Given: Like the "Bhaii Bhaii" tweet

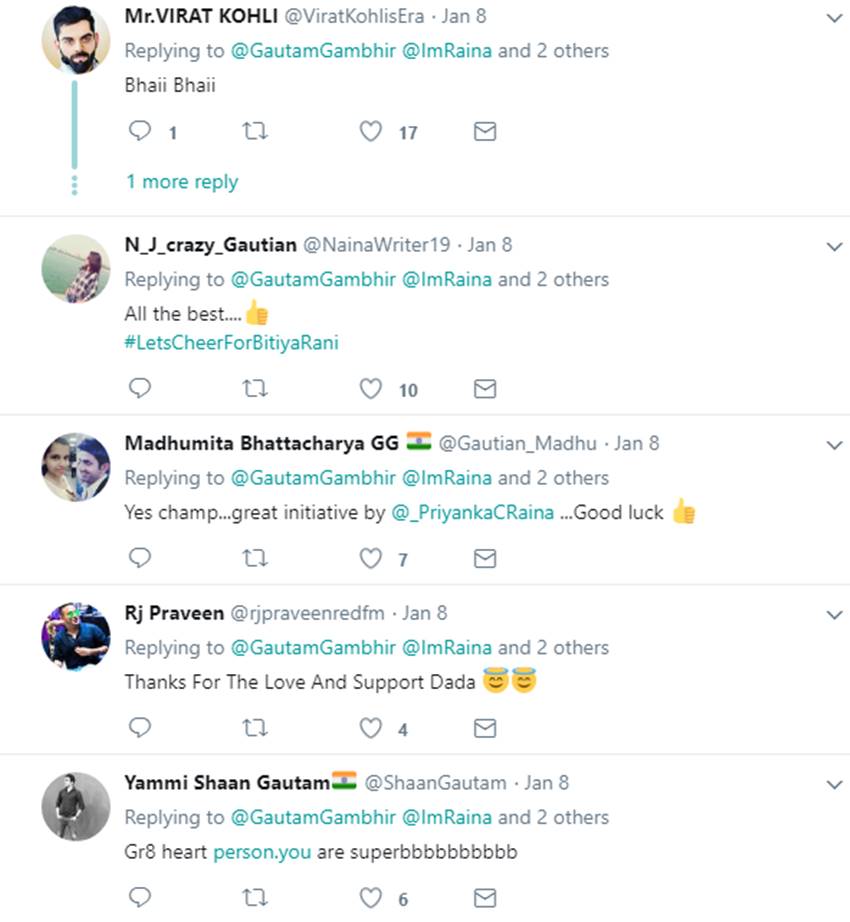Looking at the screenshot, I should point(371,131).
